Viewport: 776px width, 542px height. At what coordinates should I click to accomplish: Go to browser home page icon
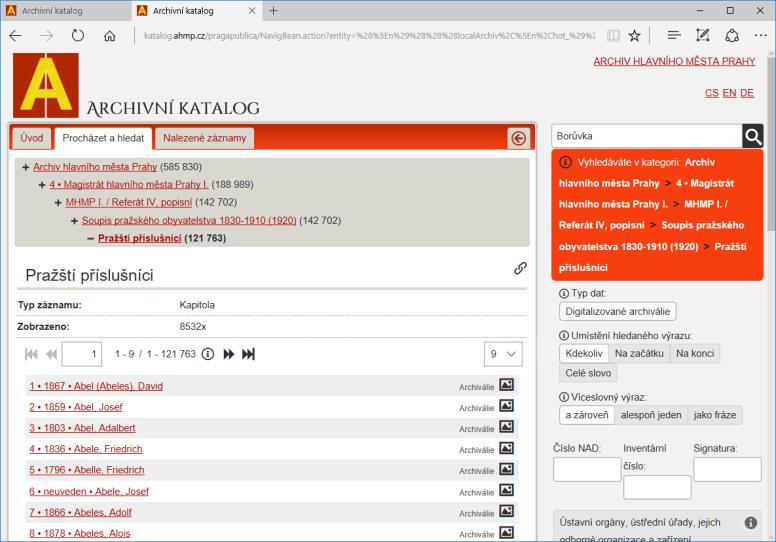(x=109, y=36)
